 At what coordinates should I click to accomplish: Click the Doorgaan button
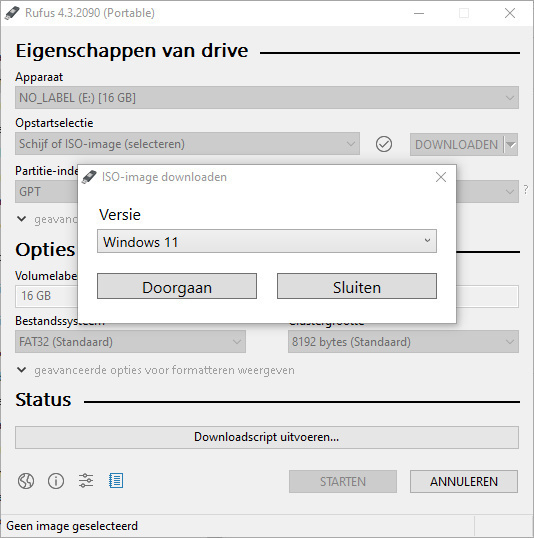pos(177,286)
